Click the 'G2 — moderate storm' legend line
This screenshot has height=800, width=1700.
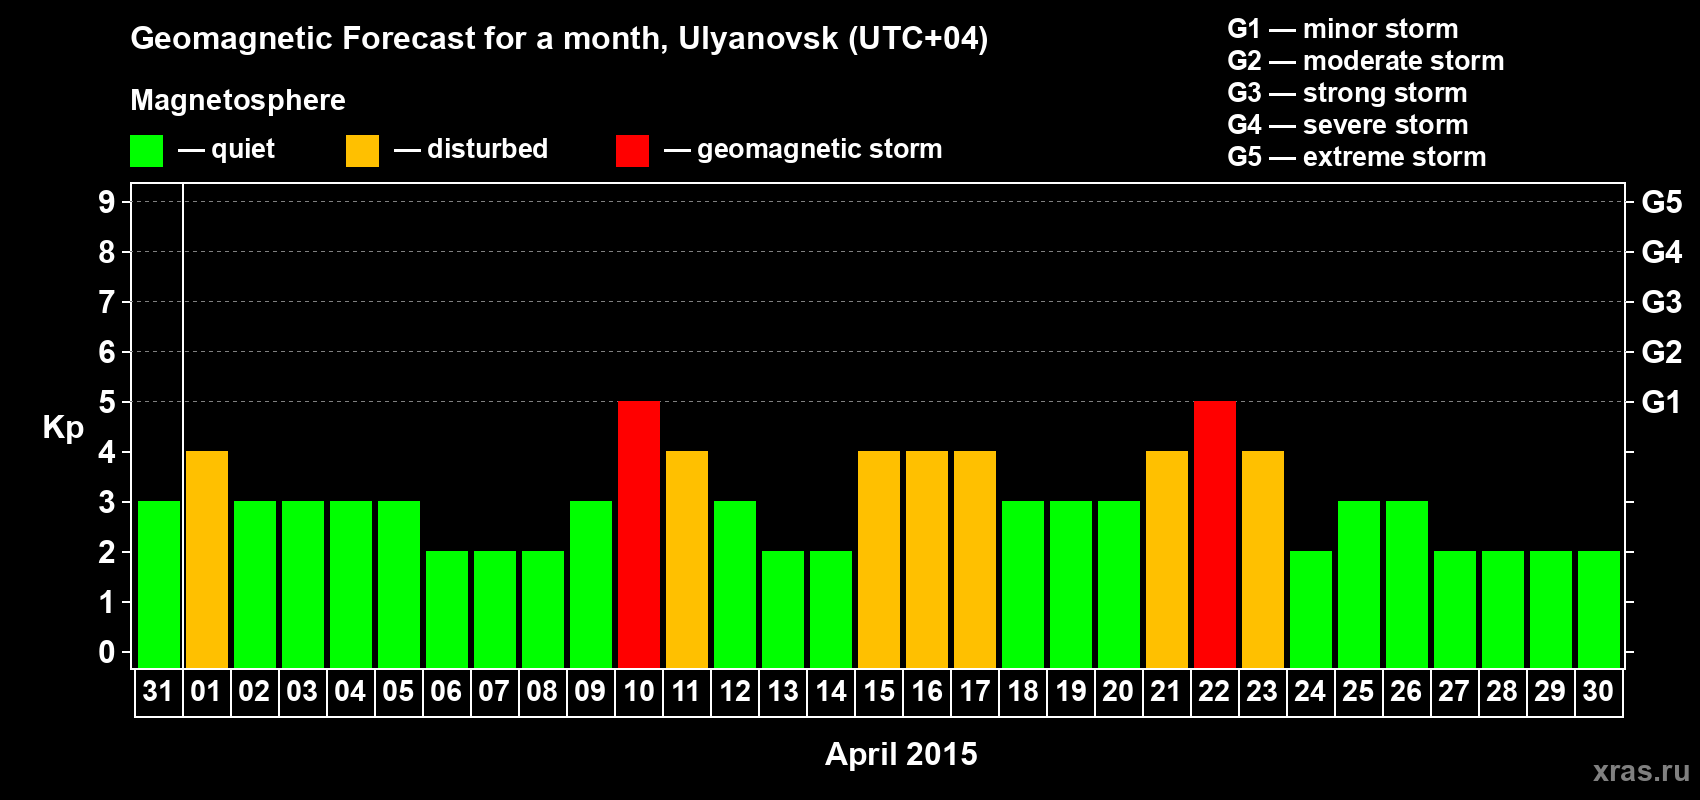click(1366, 61)
